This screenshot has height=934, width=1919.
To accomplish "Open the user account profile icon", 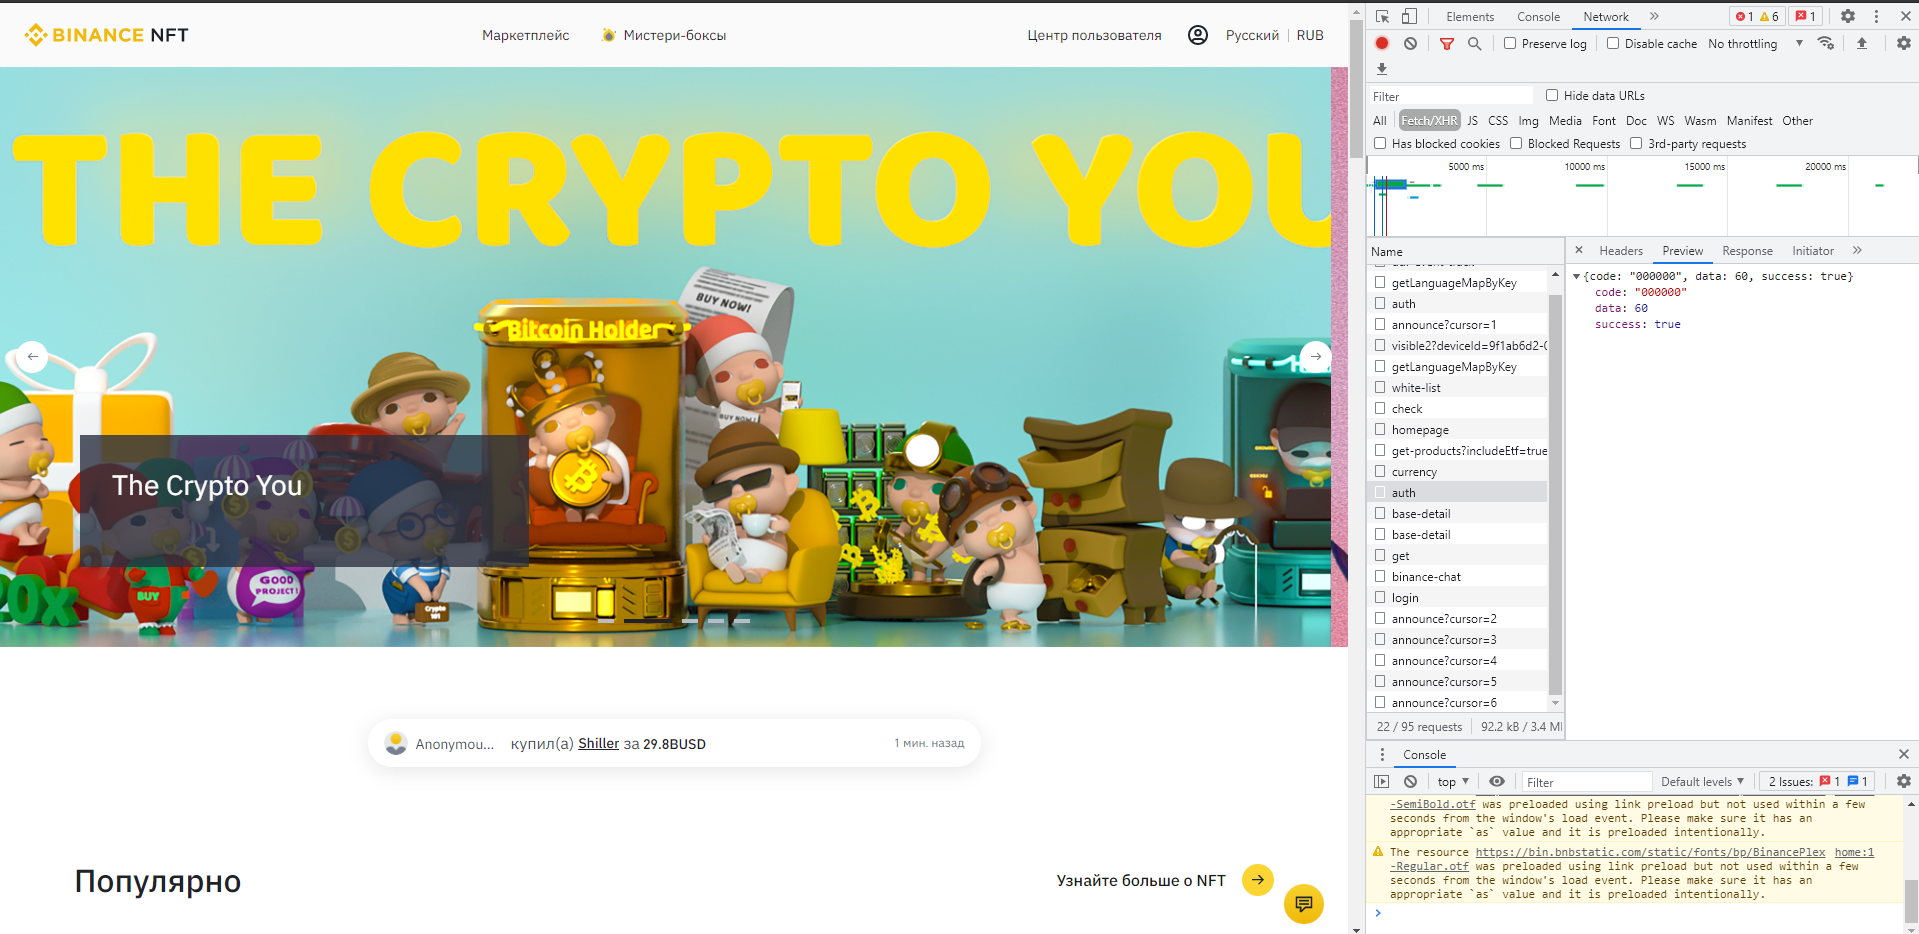I will [x=1197, y=35].
